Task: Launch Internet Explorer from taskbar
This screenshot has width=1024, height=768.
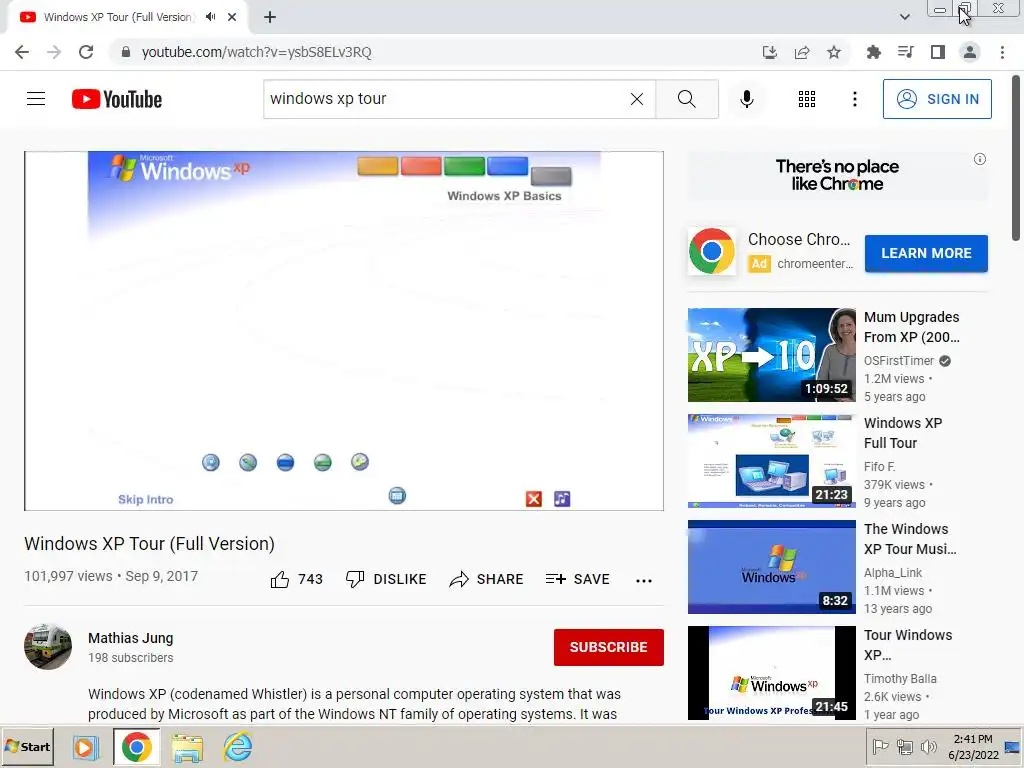Action: (x=238, y=746)
